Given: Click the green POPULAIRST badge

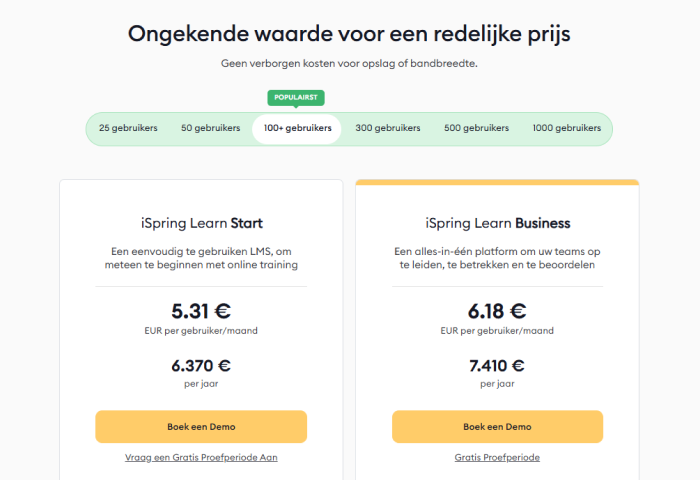Looking at the screenshot, I should pos(296,98).
